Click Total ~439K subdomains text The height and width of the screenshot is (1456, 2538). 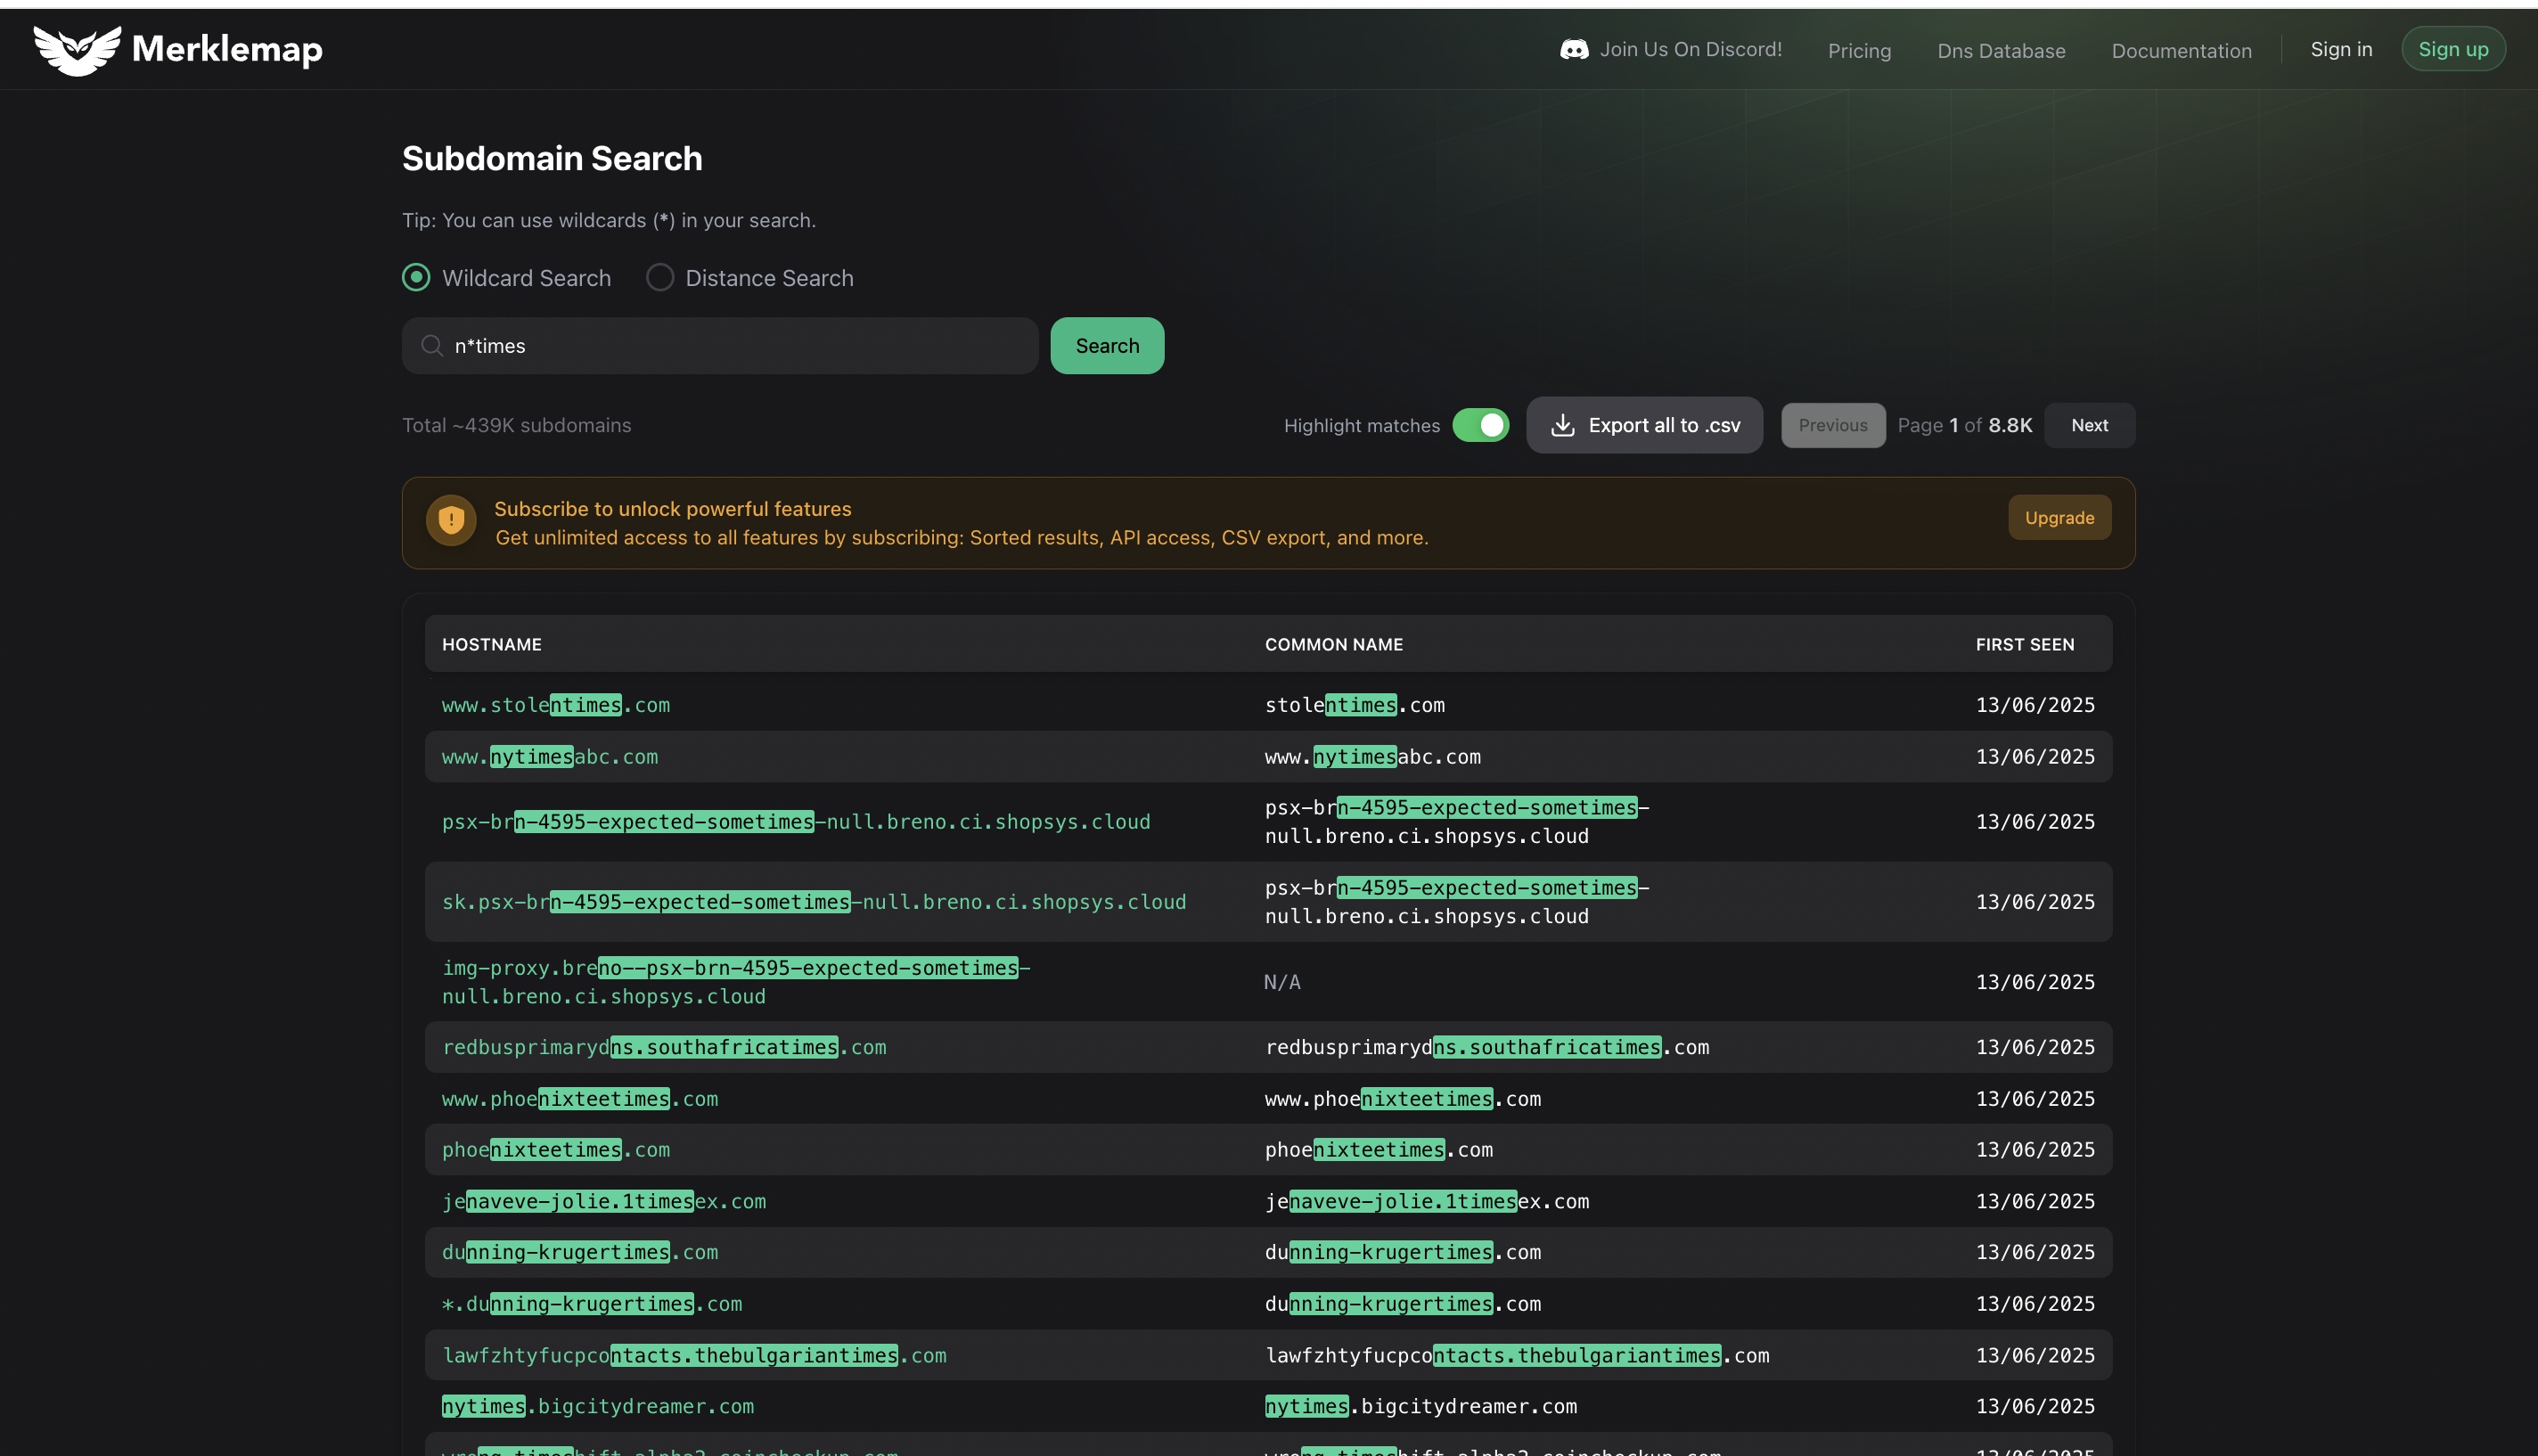click(516, 425)
